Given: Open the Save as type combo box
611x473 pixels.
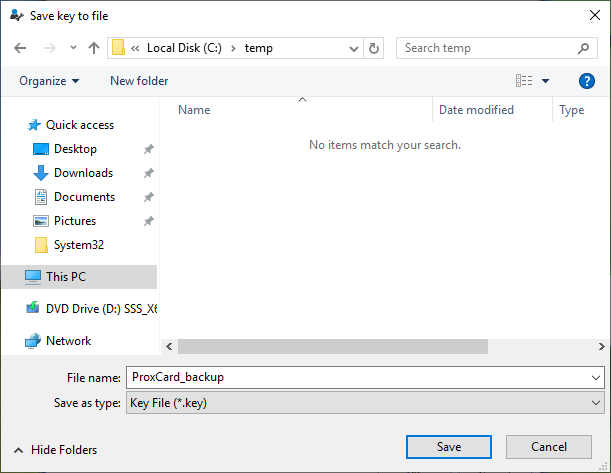Looking at the screenshot, I should (365, 403).
